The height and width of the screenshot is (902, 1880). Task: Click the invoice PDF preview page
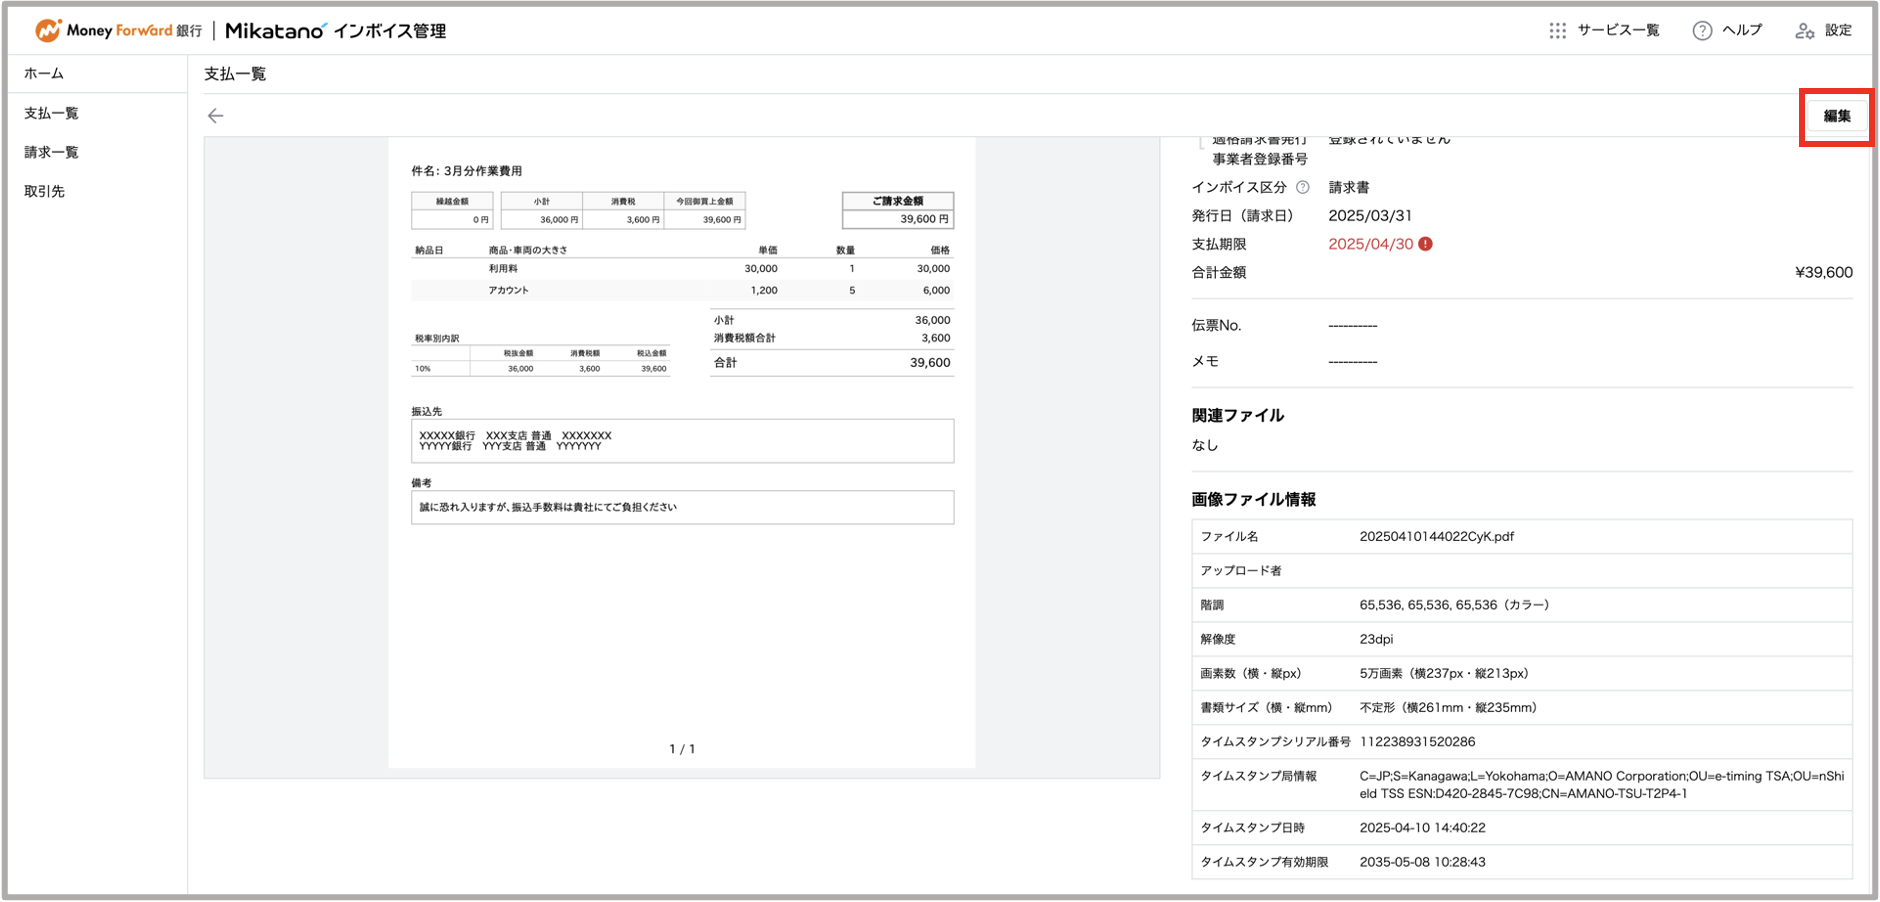(x=682, y=452)
